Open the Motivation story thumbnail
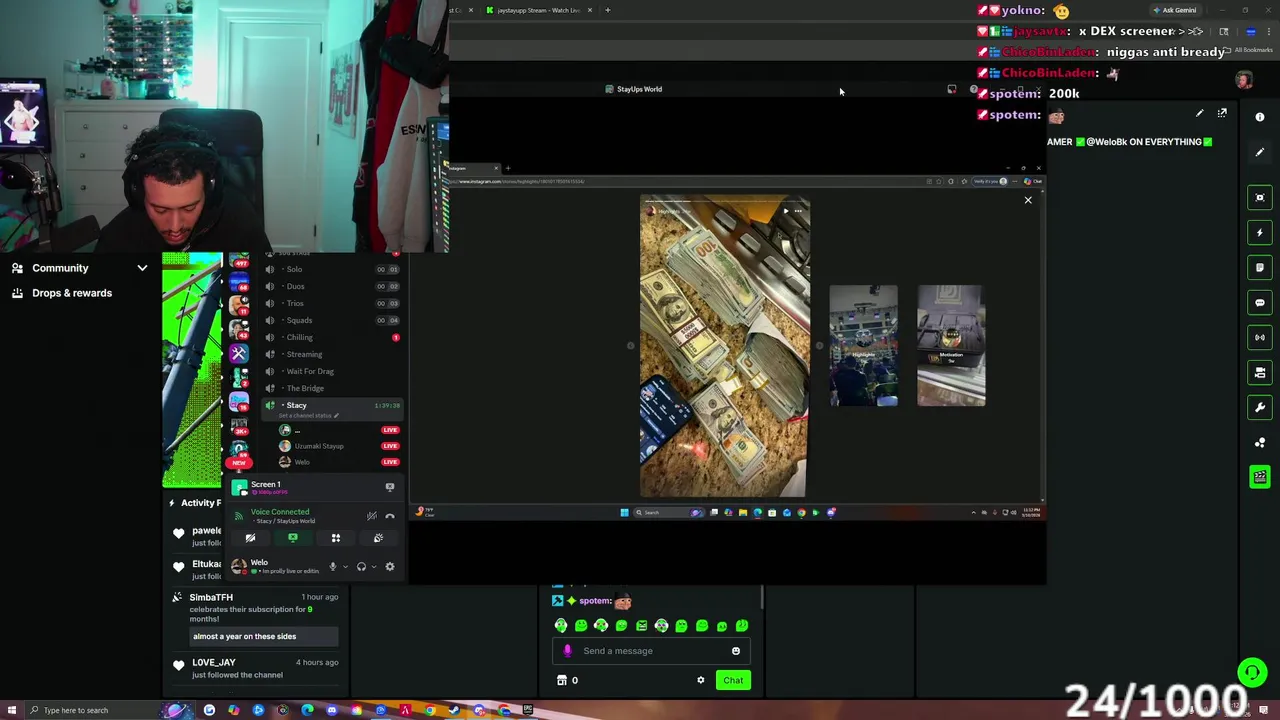 click(x=951, y=346)
